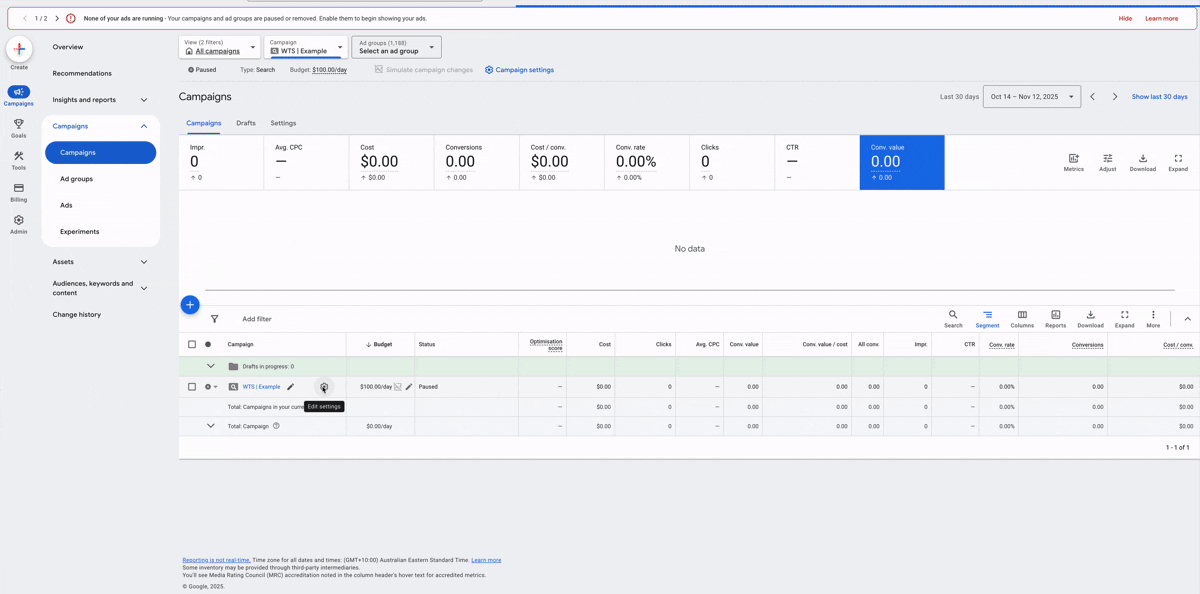Image resolution: width=1200 pixels, height=594 pixels.
Task: Click the Segment icon in table toolbar
Action: [x=987, y=316]
